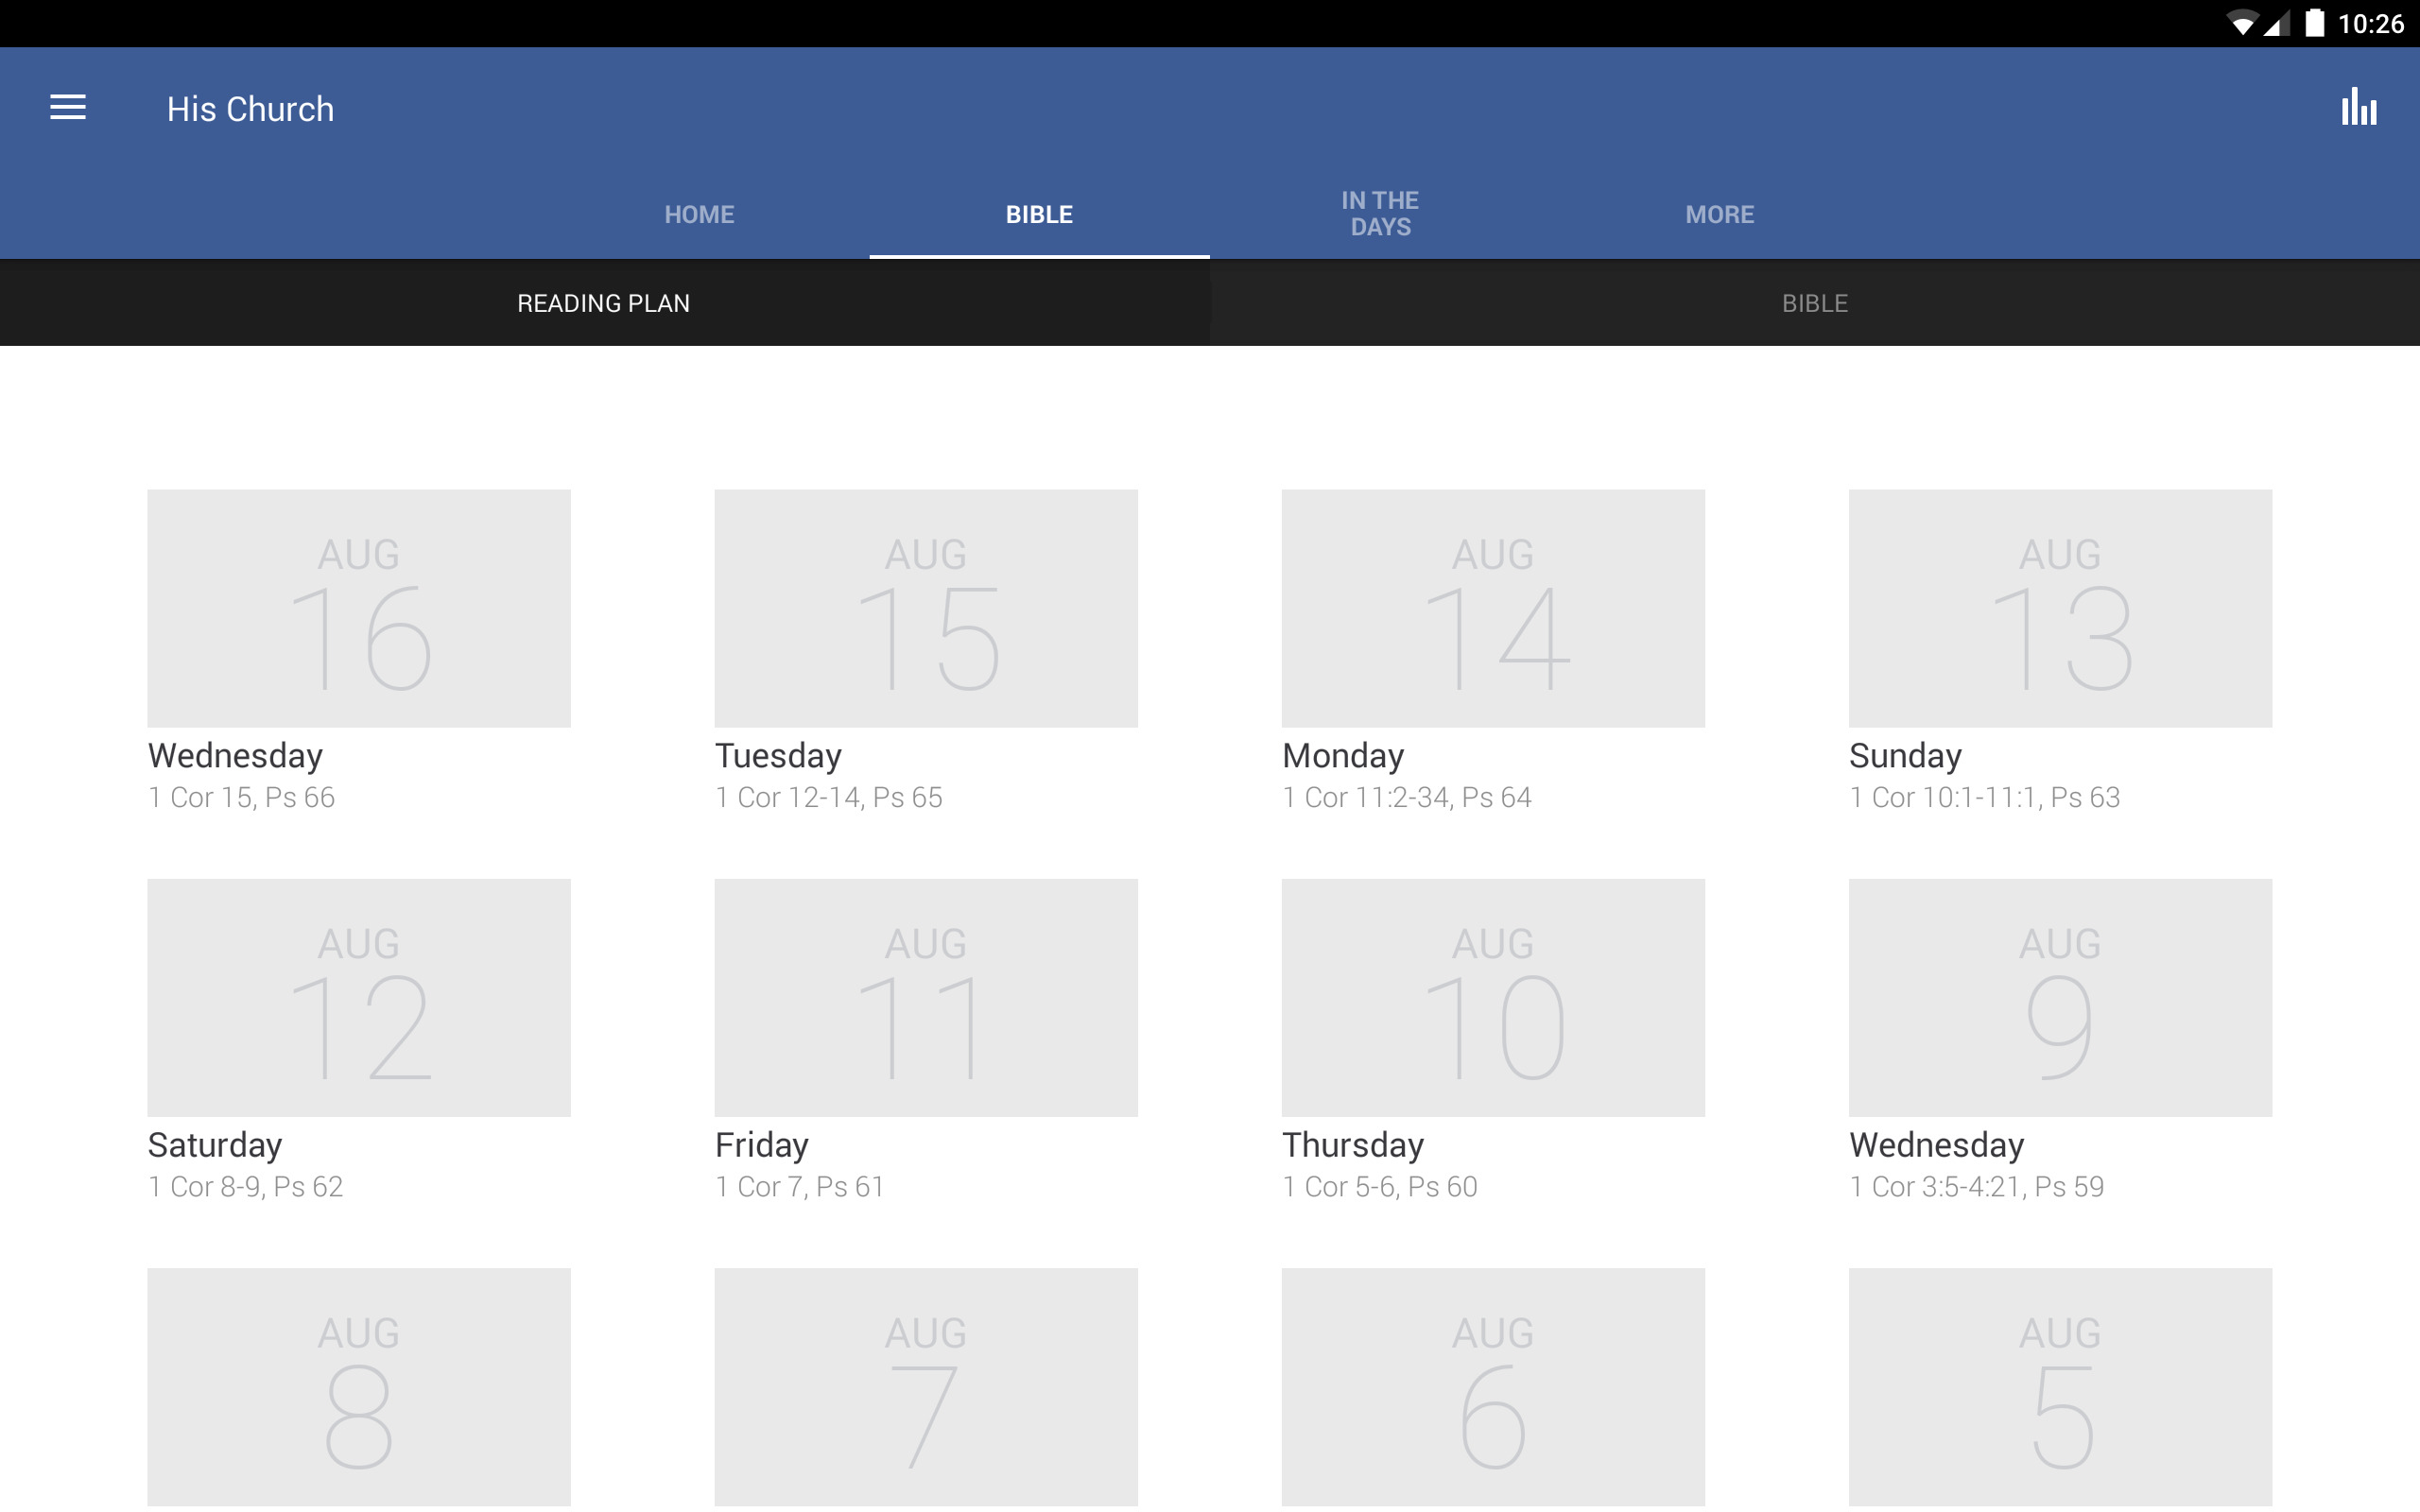The height and width of the screenshot is (1512, 2420).
Task: Tap the Wi-Fi status icon
Action: pyautogui.click(x=2242, y=23)
